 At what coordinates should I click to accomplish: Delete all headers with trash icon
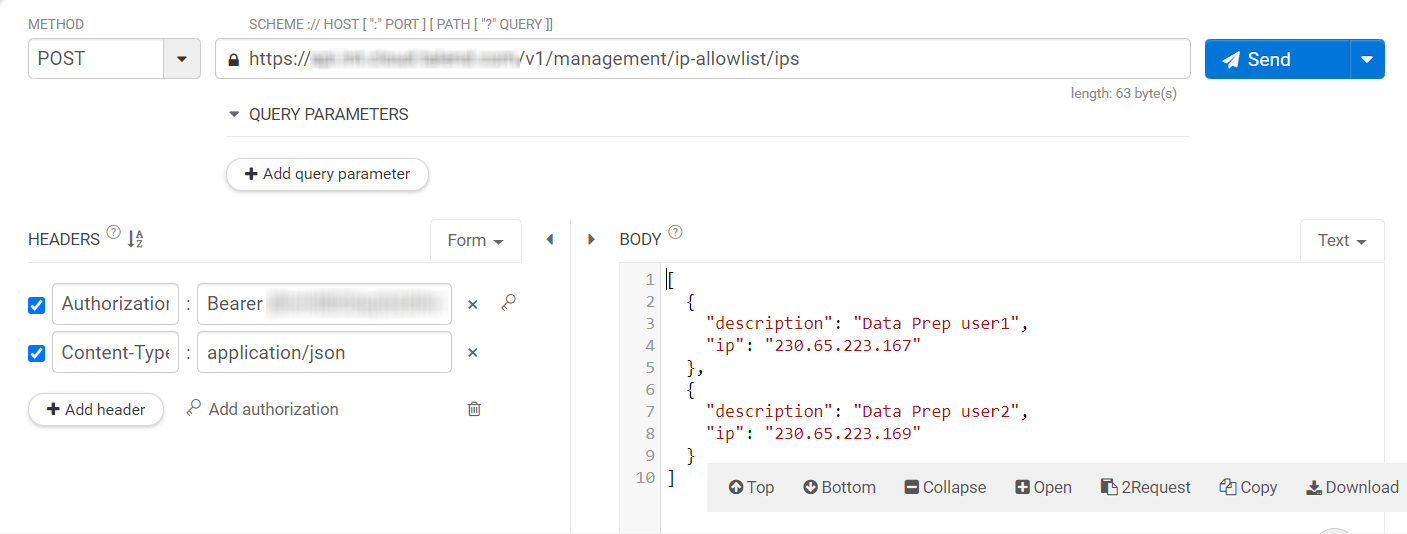click(474, 409)
